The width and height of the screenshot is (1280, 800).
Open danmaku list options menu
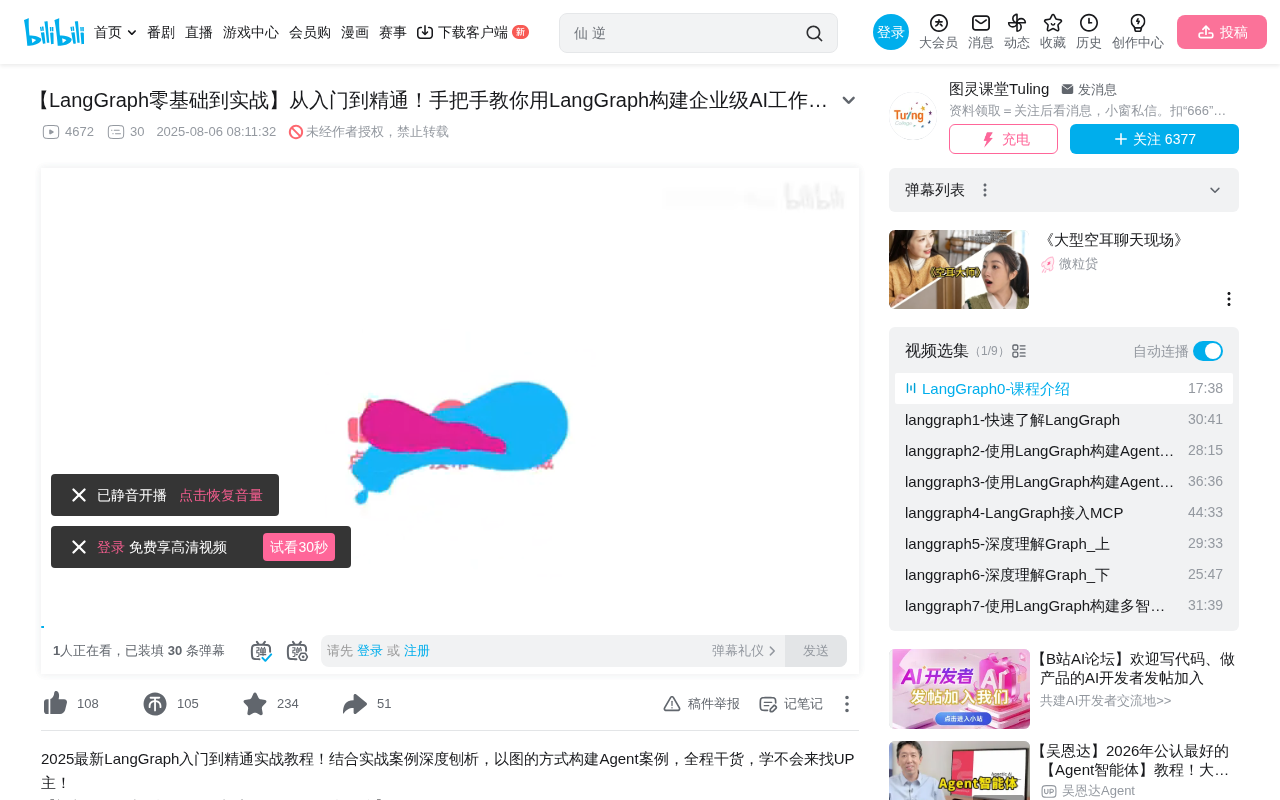(985, 190)
